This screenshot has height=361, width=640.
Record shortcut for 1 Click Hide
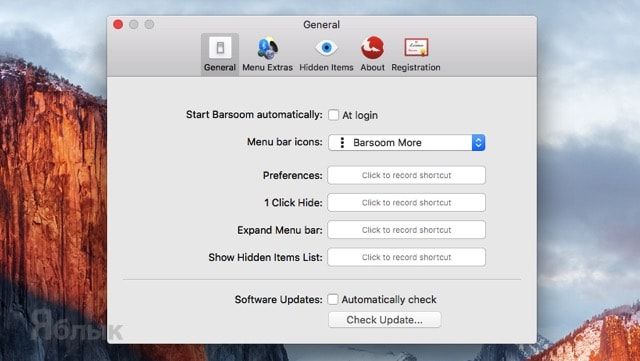point(407,203)
